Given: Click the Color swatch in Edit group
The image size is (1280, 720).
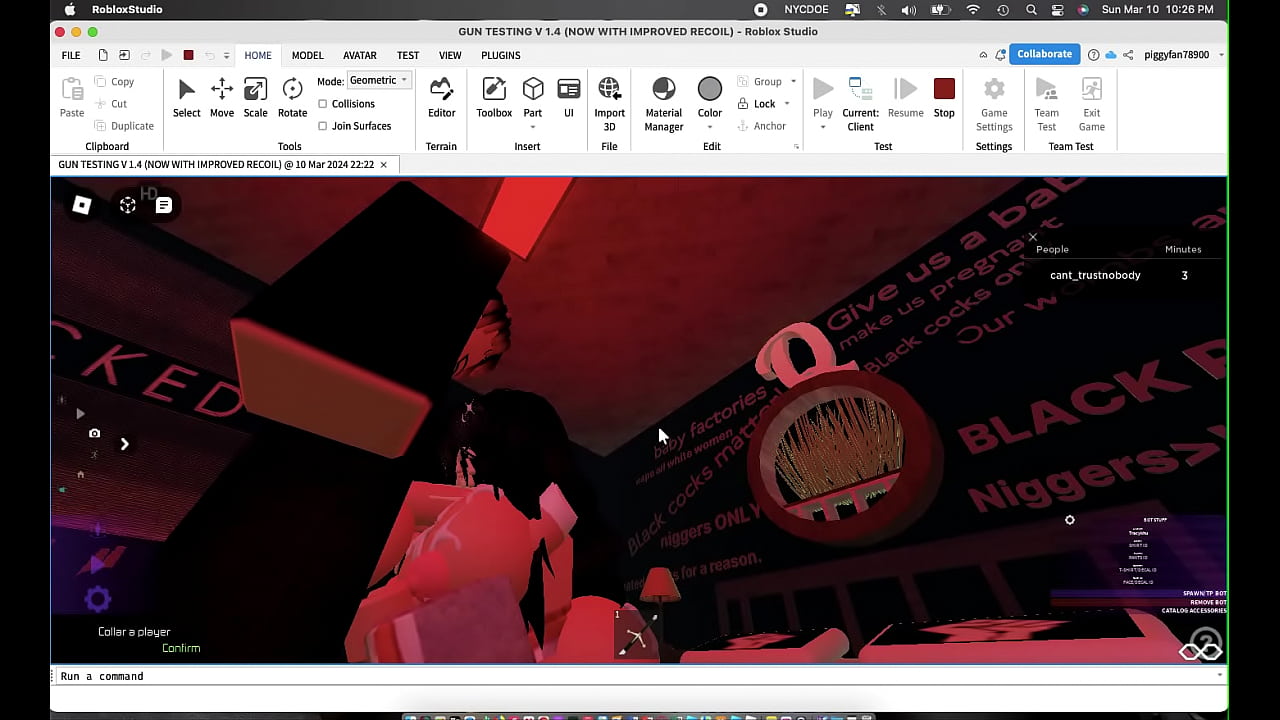Looking at the screenshot, I should tap(710, 90).
